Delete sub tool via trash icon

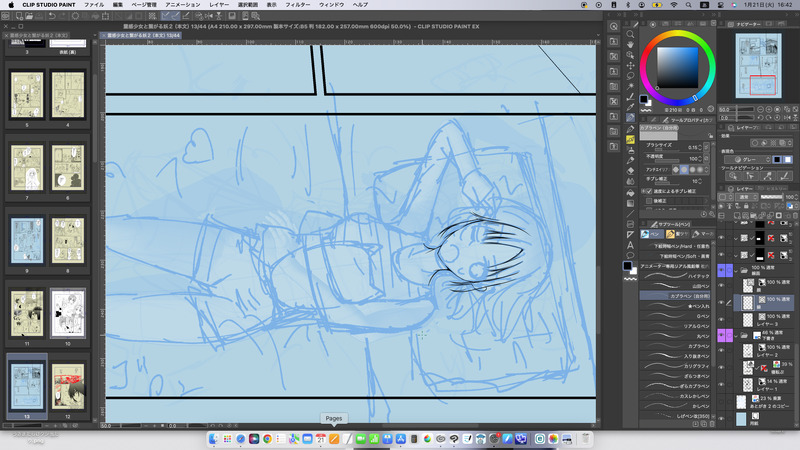pos(712,424)
